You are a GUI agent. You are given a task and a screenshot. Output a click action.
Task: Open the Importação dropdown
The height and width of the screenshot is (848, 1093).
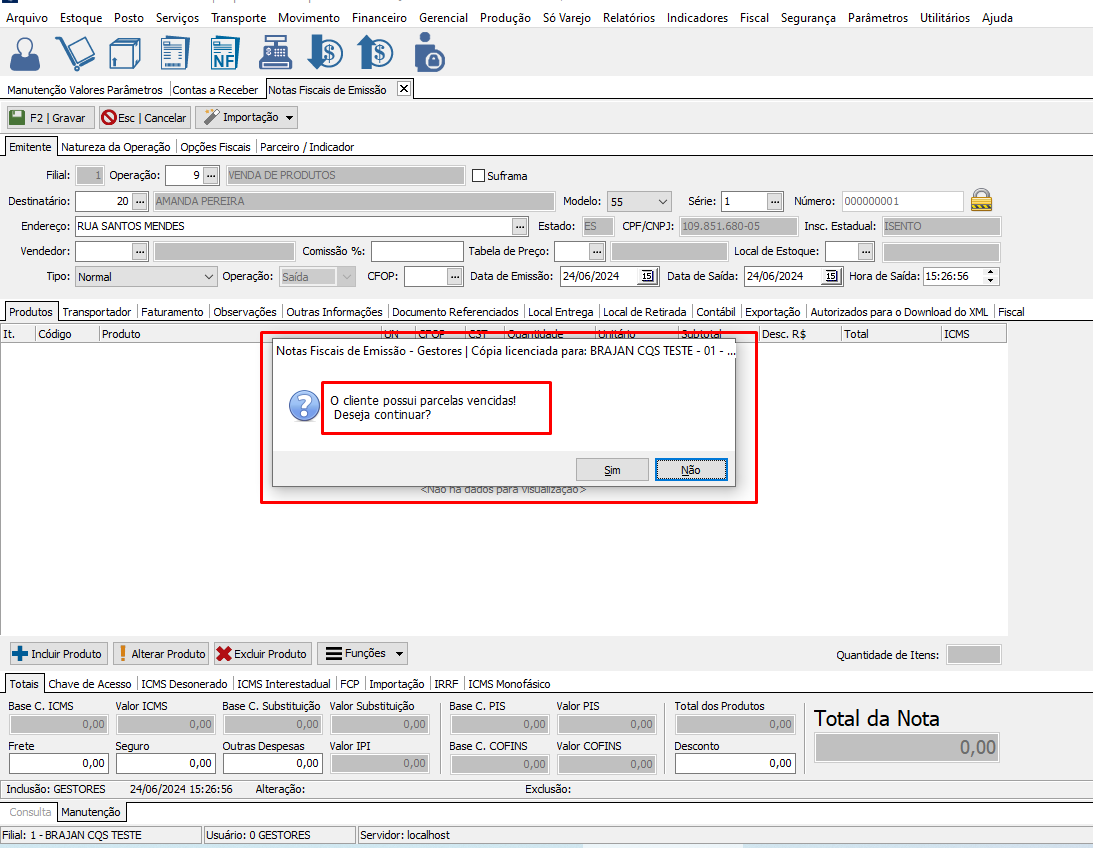point(247,118)
